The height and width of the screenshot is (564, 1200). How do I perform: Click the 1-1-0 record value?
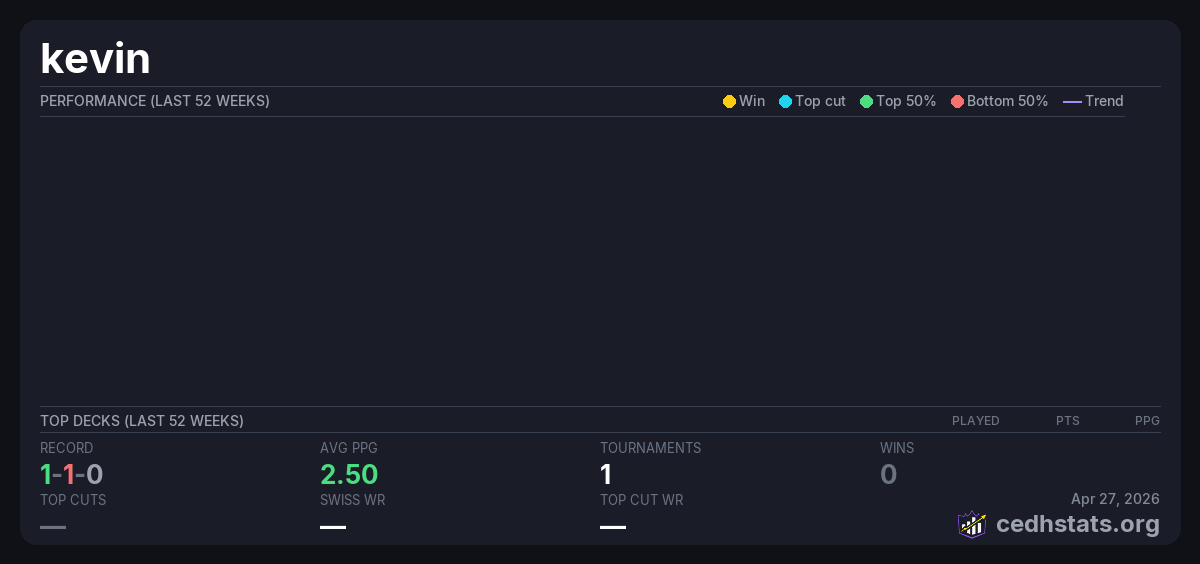tap(72, 474)
